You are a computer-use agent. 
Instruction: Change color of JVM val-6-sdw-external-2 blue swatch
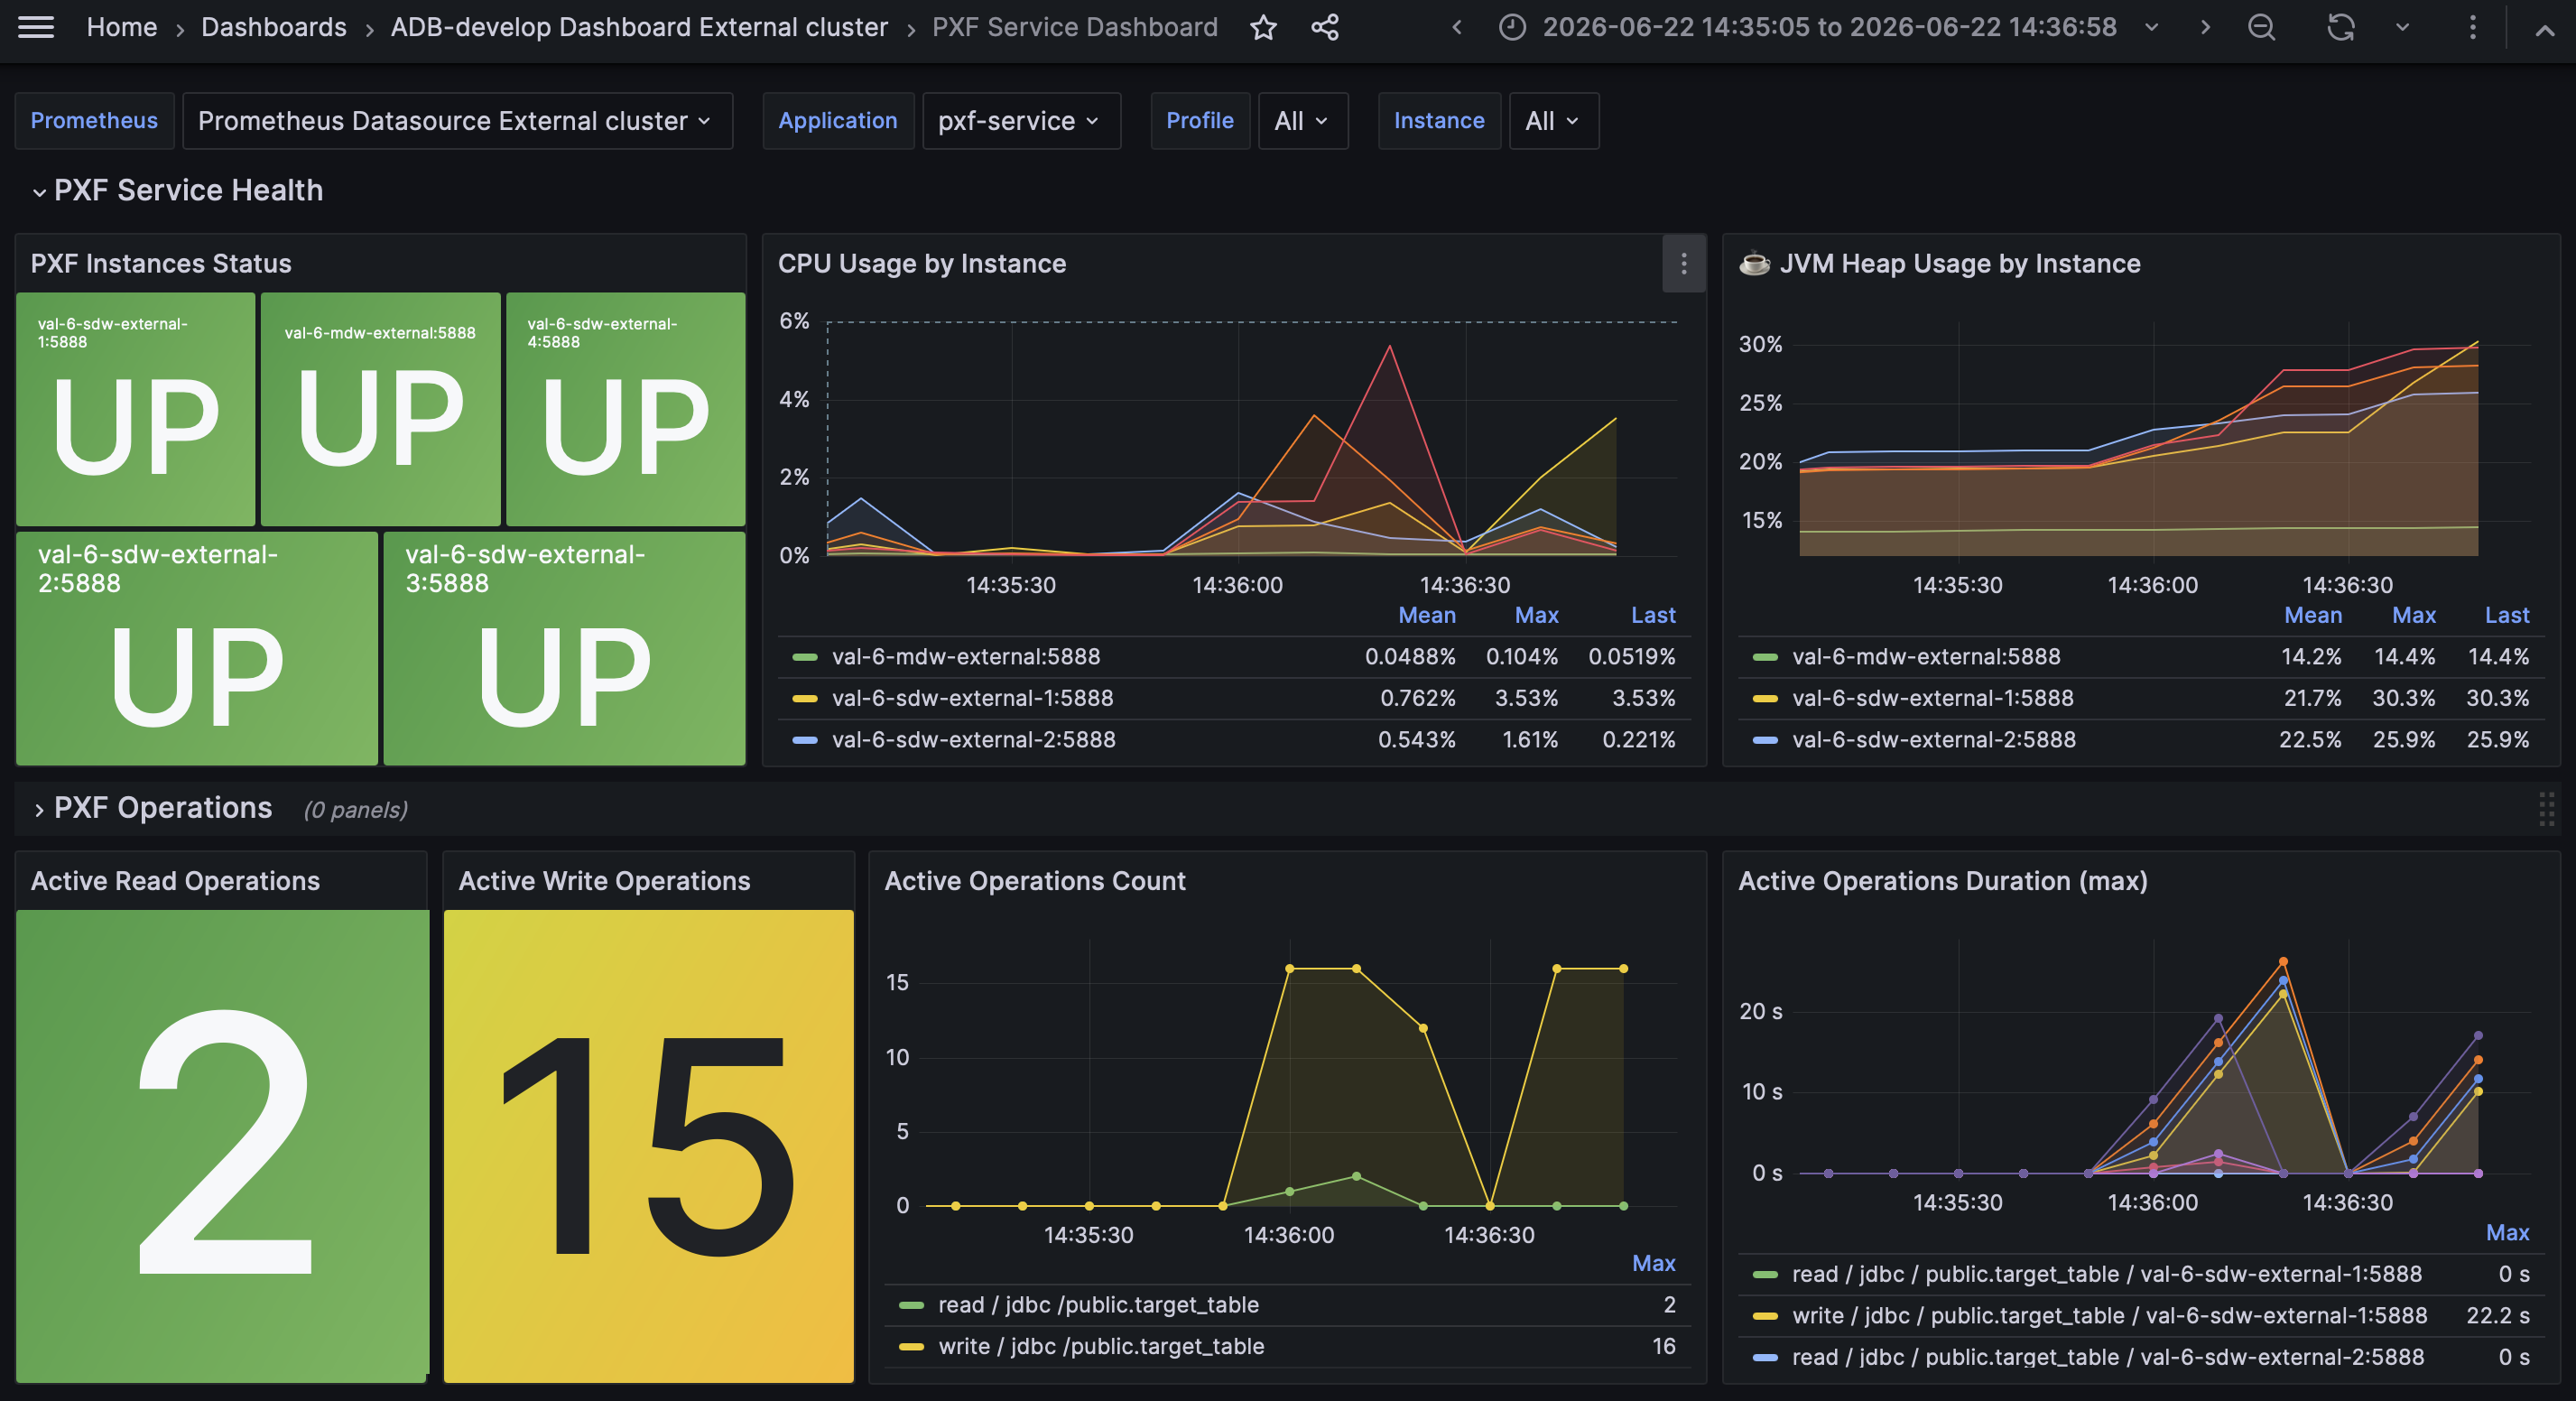1765,740
